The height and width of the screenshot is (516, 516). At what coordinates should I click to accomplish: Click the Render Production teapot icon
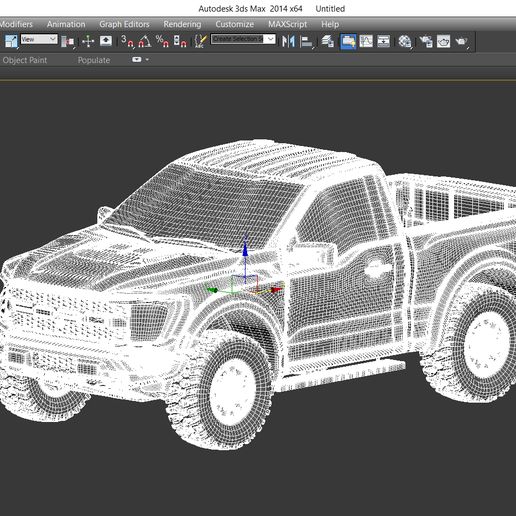click(x=462, y=42)
